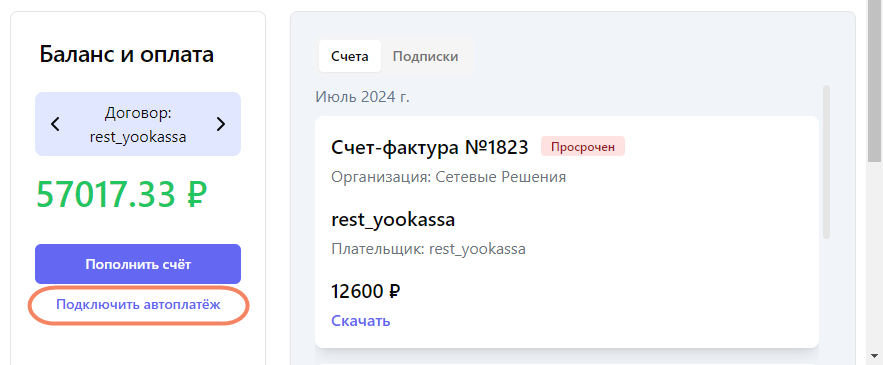Click the page scrollbar down arrow
883x365 pixels.
tap(874, 356)
